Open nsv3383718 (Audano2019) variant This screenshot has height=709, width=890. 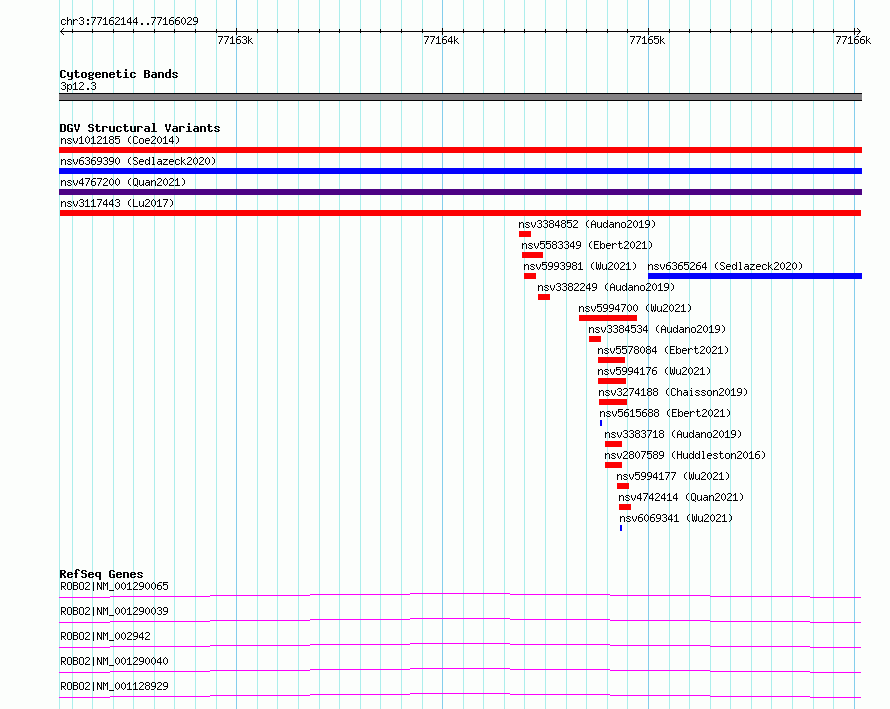673,434
